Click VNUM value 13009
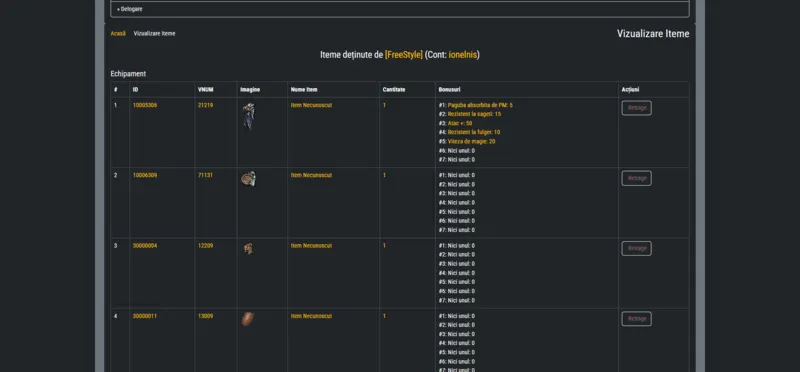This screenshot has height=372, width=800. (206, 316)
